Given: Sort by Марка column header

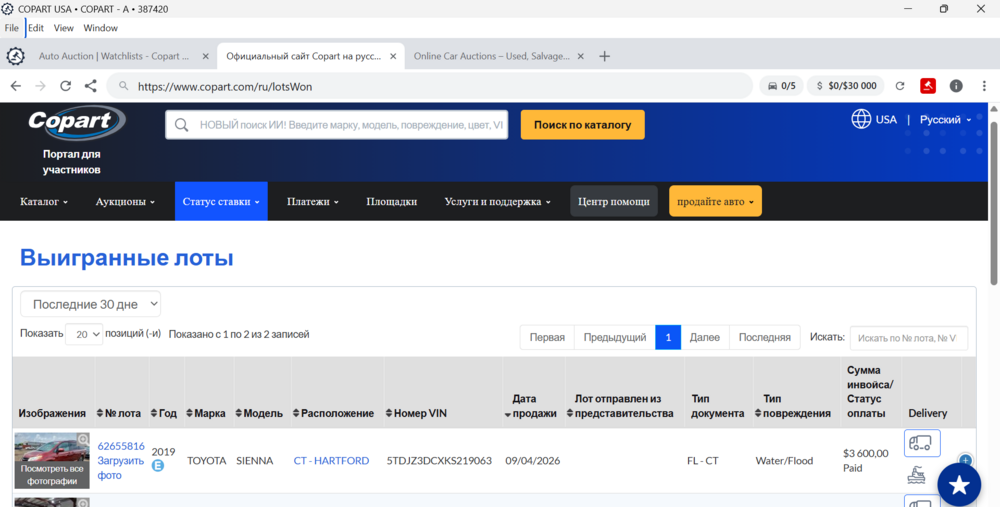Looking at the screenshot, I should (206, 413).
